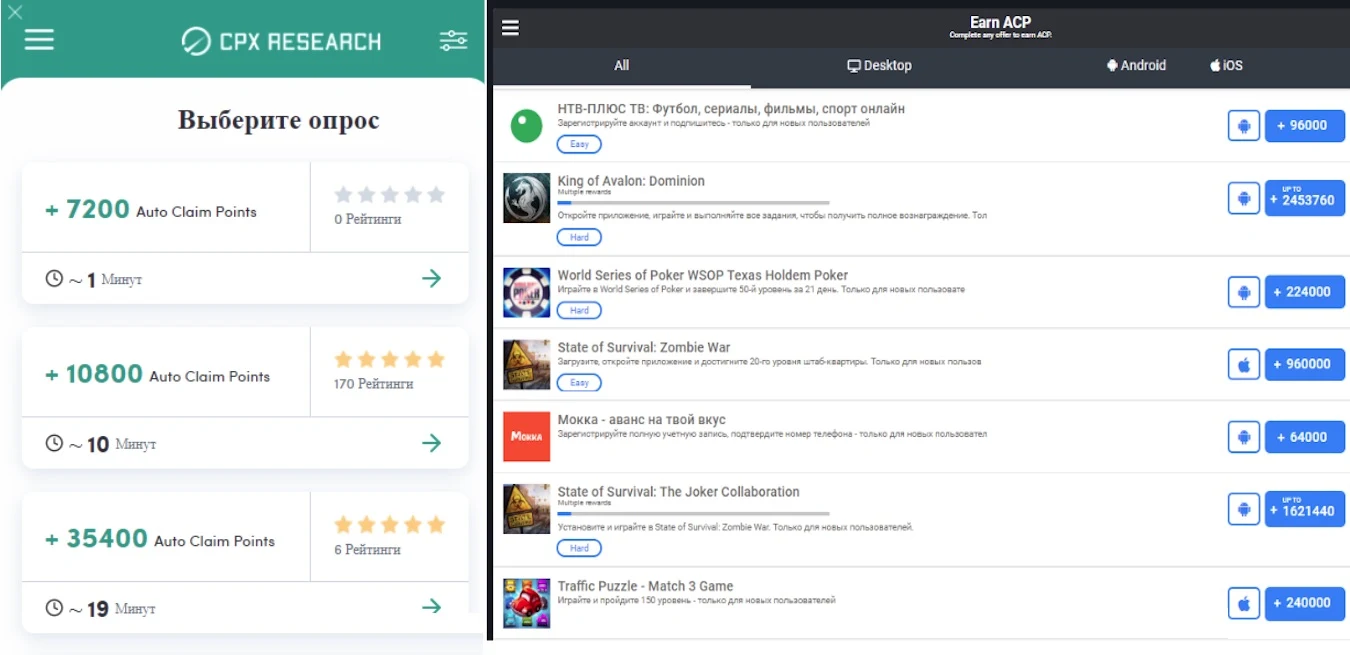Click the Android icon for the Мокка offer
This screenshot has width=1350, height=655.
1243,437
